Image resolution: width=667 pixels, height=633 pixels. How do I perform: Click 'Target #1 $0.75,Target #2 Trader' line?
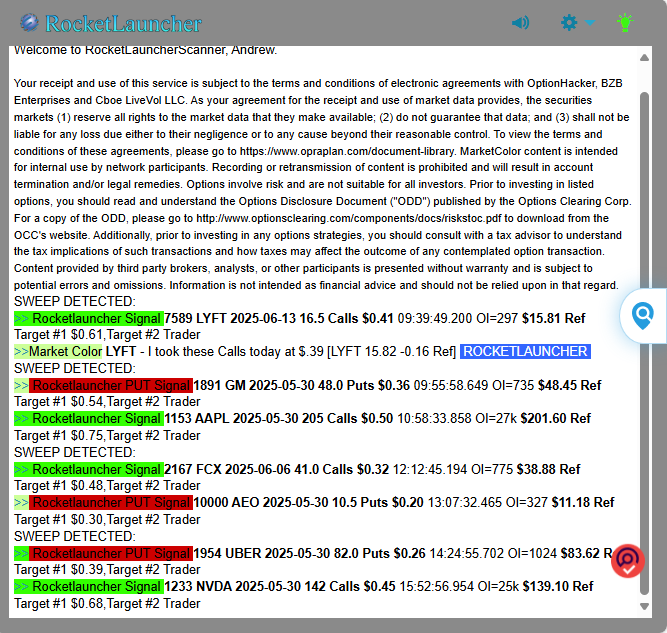[x=107, y=436]
